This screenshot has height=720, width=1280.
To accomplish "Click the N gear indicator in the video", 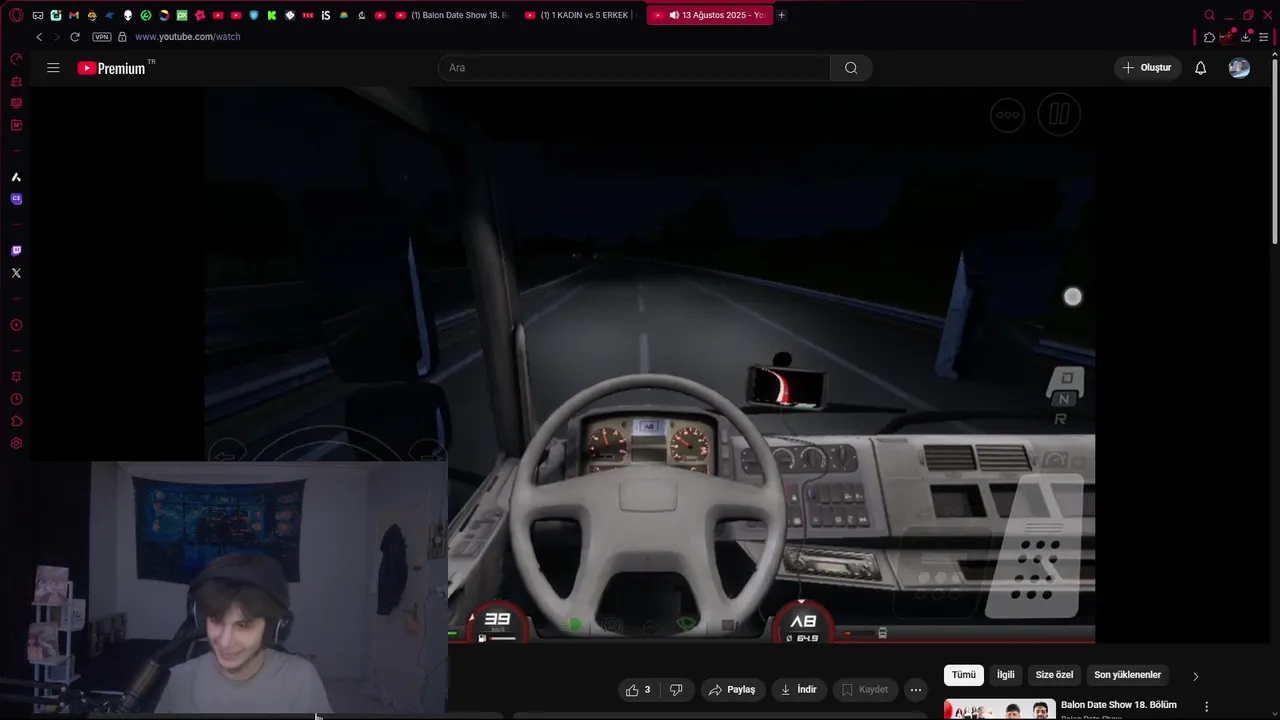I will [1063, 399].
